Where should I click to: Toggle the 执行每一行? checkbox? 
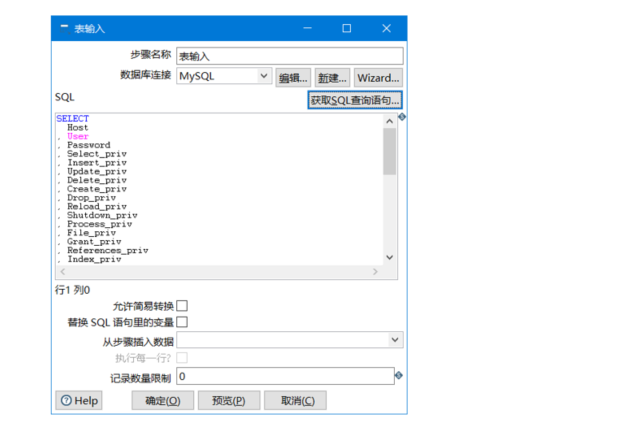(x=182, y=358)
